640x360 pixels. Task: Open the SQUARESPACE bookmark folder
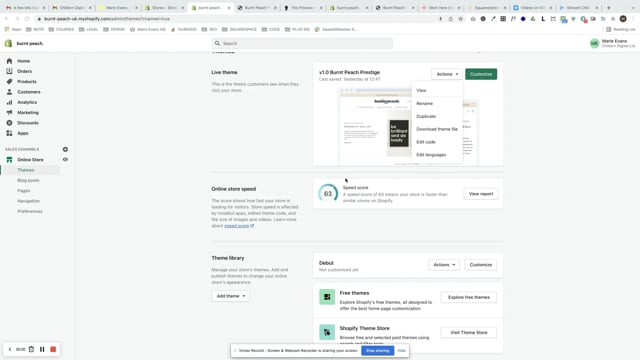[239, 29]
